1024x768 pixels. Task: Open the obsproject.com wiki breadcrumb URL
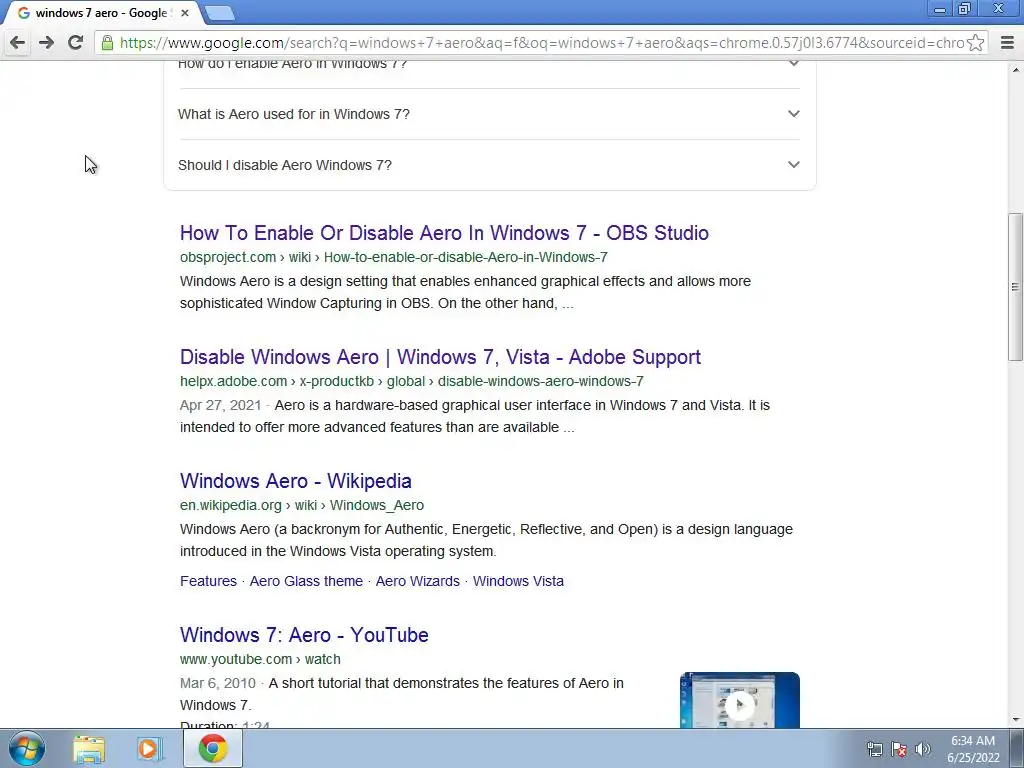click(x=394, y=257)
